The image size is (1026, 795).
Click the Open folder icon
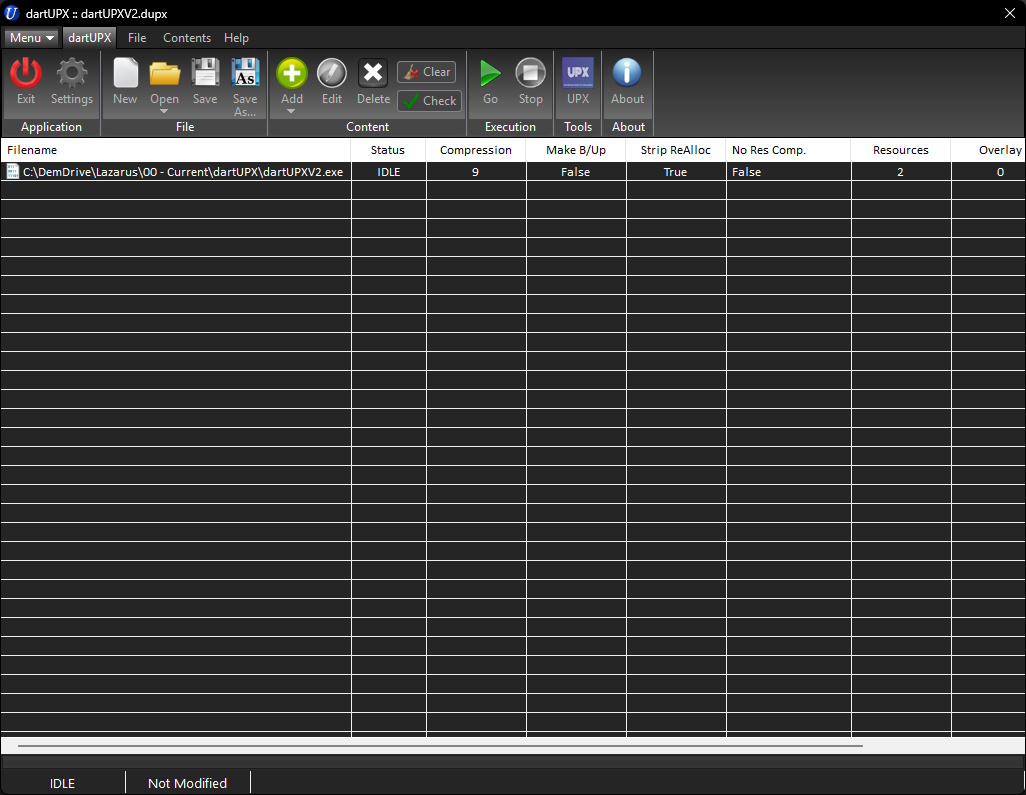(x=164, y=73)
